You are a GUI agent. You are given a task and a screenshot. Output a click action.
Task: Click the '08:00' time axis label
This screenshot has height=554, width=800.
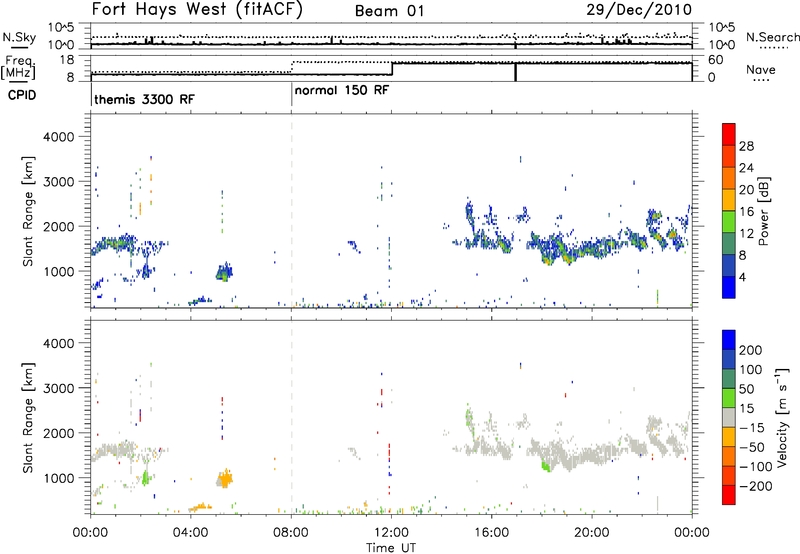pyautogui.click(x=291, y=533)
